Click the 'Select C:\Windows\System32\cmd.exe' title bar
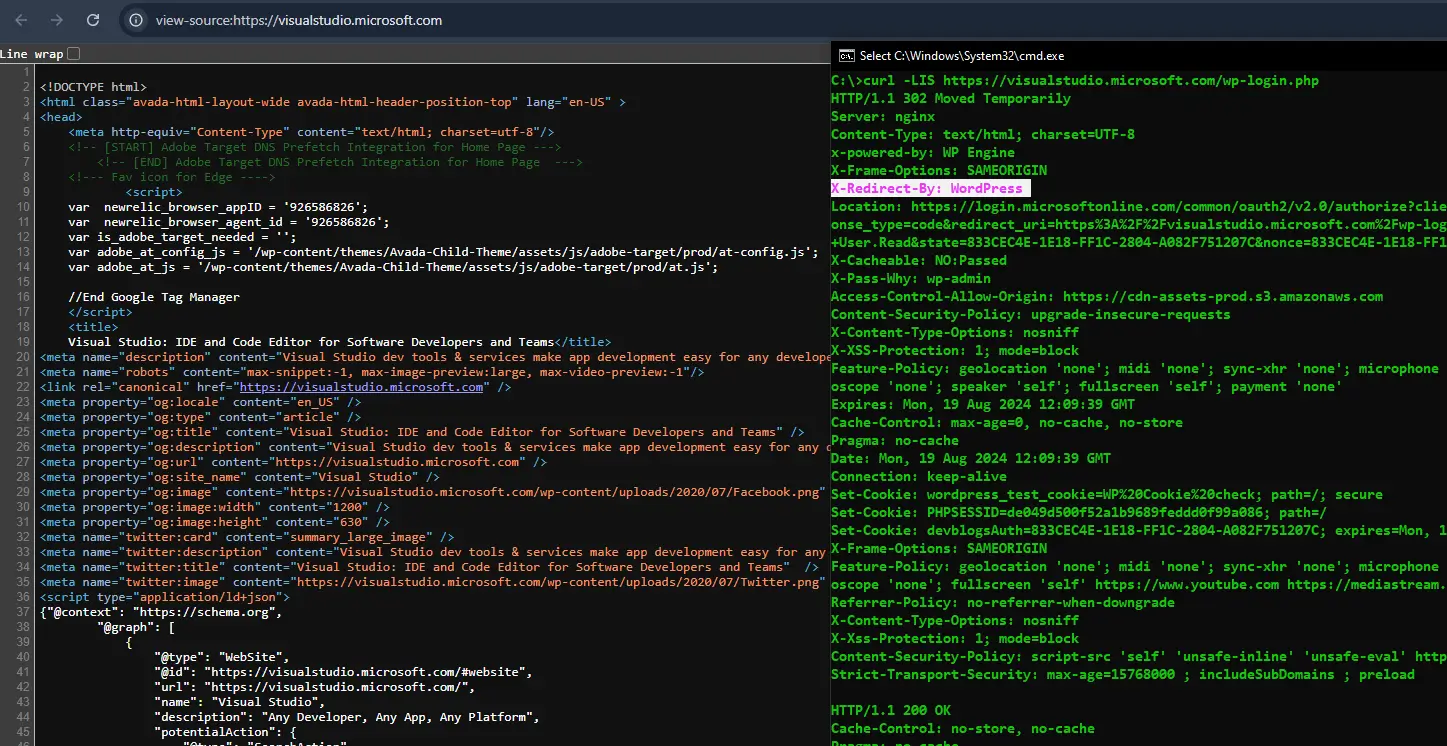This screenshot has width=1447, height=746. [1139, 56]
